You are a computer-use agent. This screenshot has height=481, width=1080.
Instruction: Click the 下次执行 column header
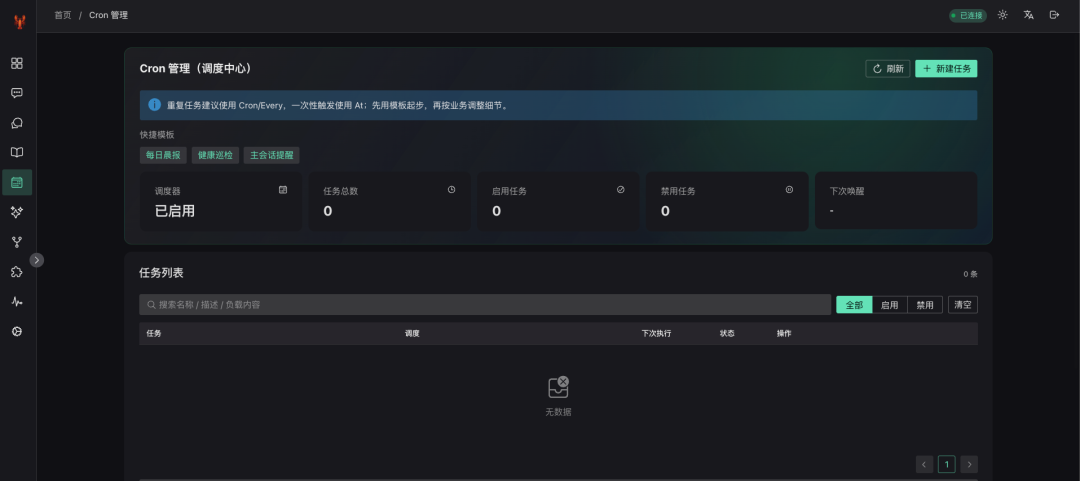pyautogui.click(x=656, y=334)
